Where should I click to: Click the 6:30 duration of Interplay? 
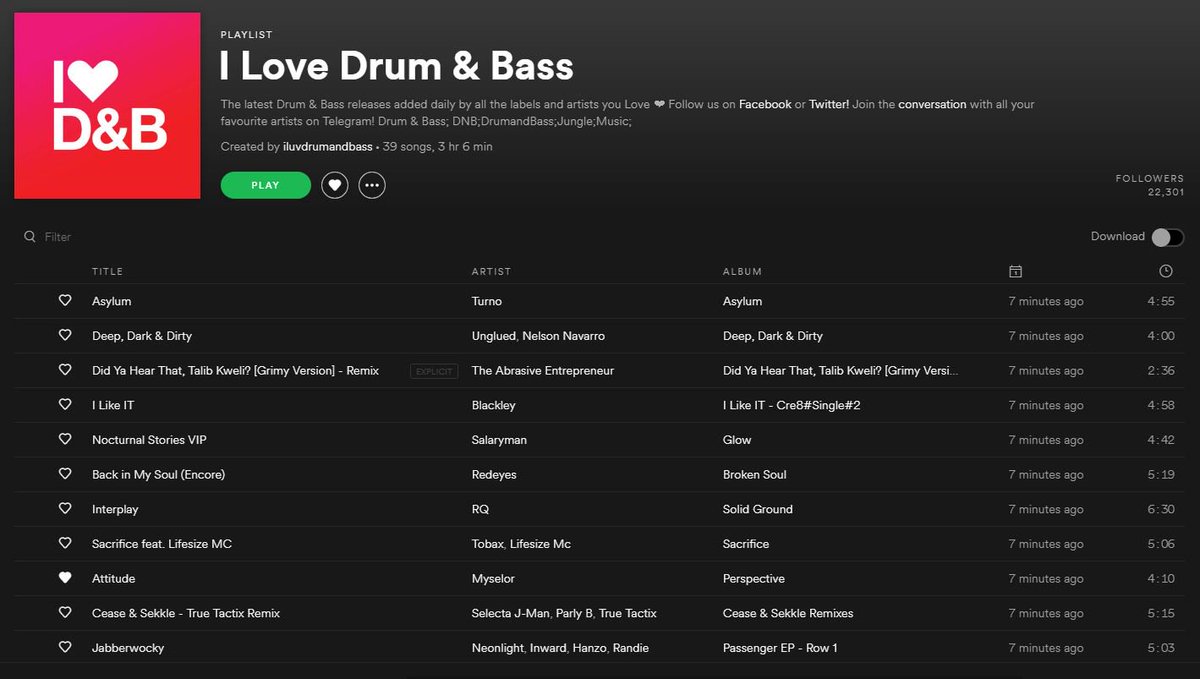[1161, 509]
